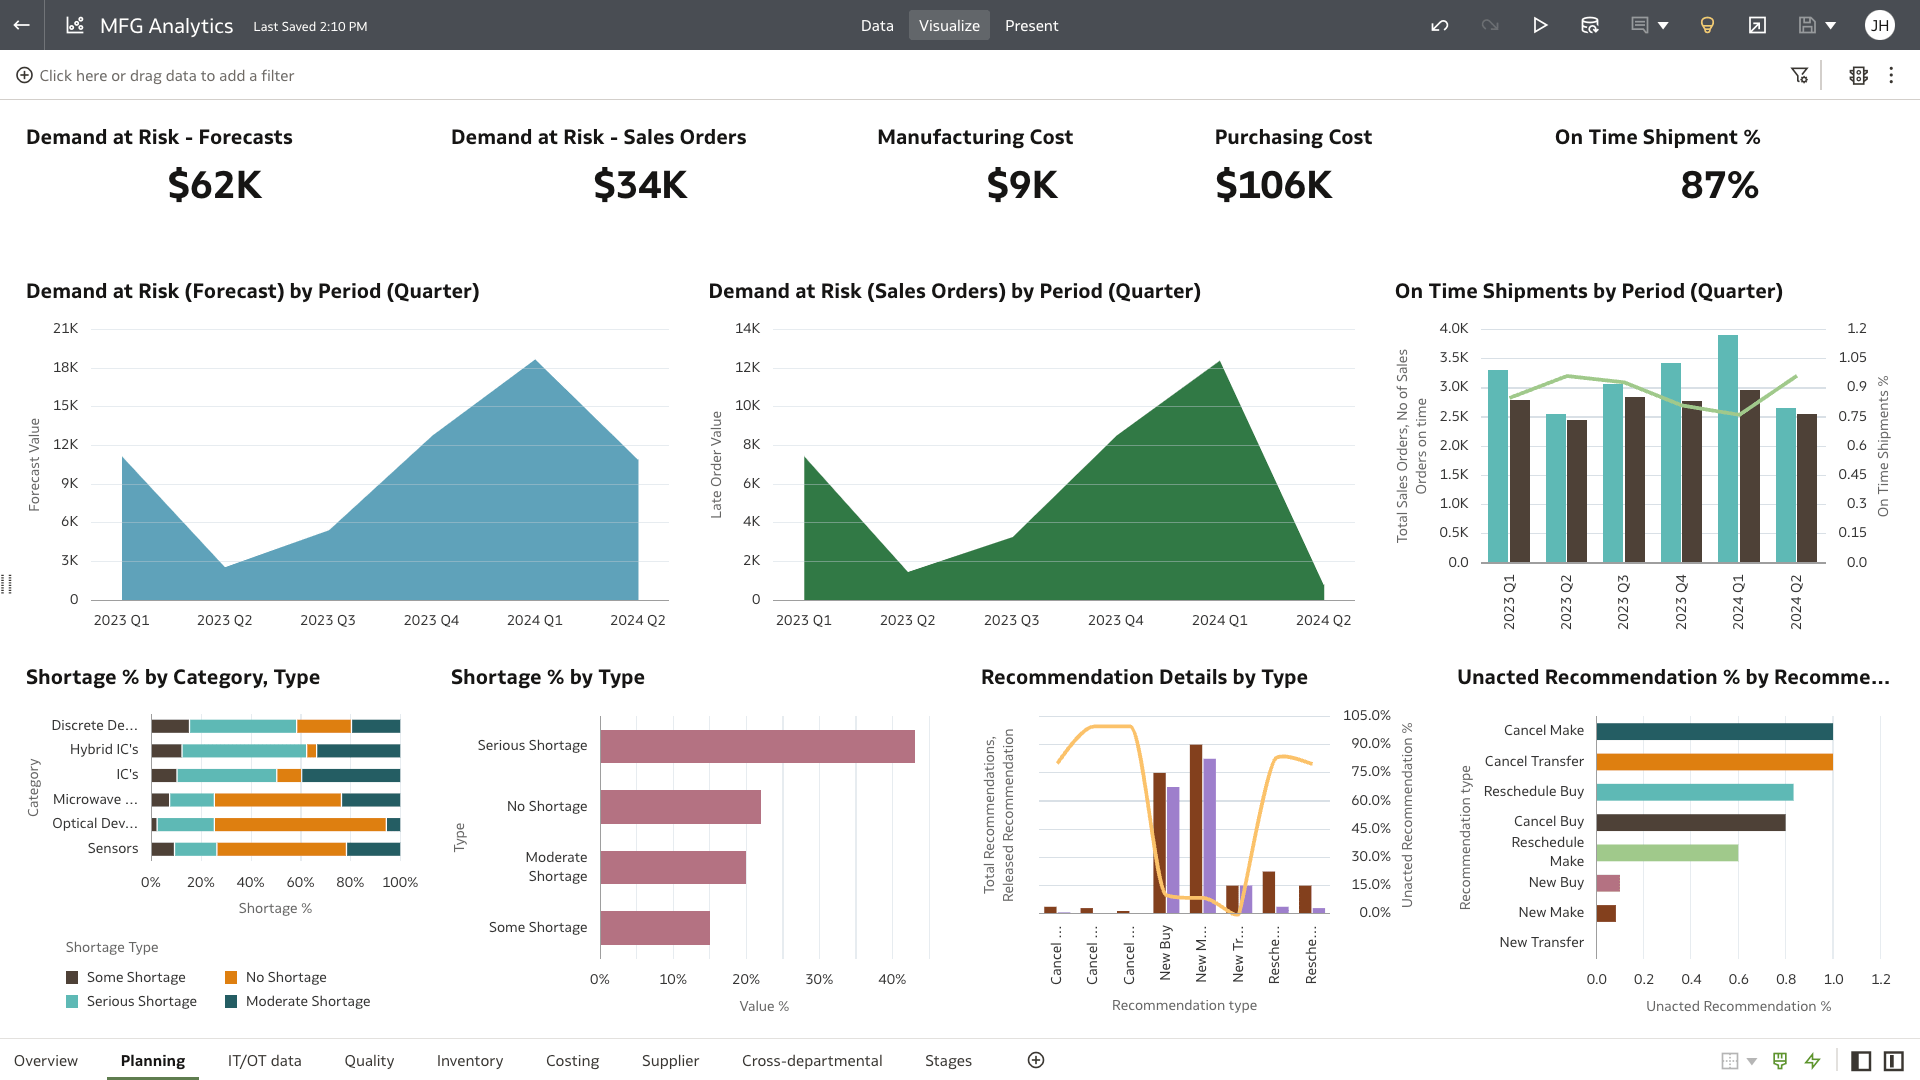
Task: Expand the save options dropdown arrow
Action: [1831, 26]
